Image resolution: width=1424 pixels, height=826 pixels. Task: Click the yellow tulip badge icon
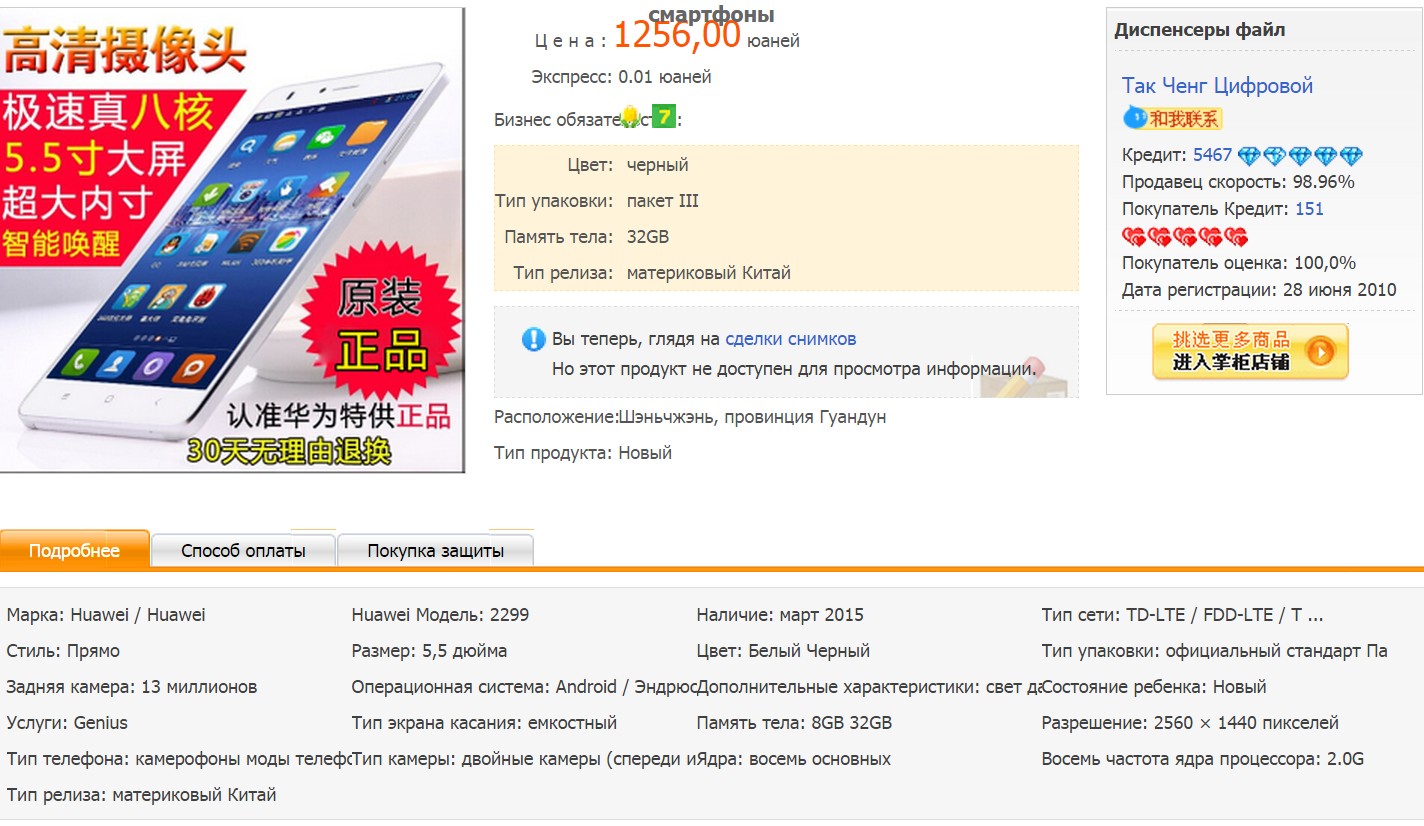click(x=631, y=117)
